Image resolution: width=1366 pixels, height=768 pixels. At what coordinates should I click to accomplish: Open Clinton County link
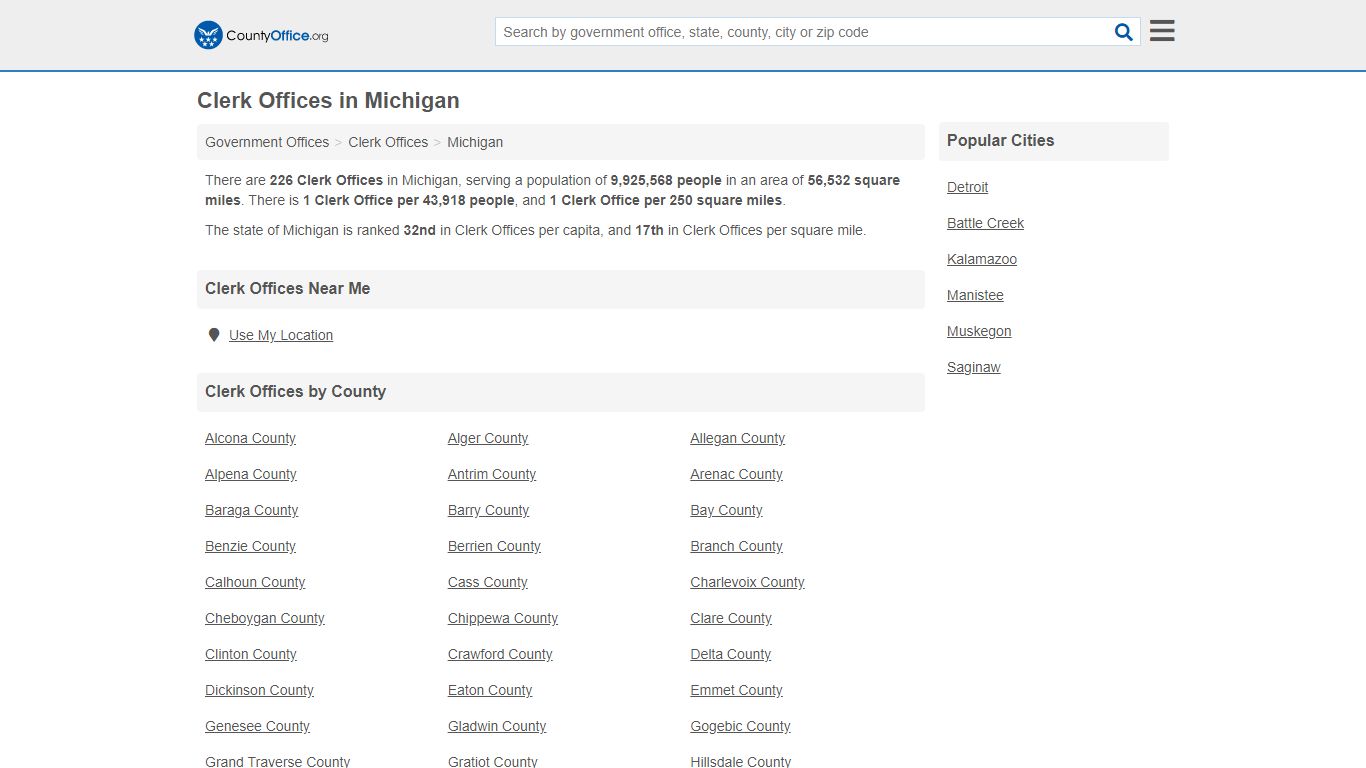251,654
